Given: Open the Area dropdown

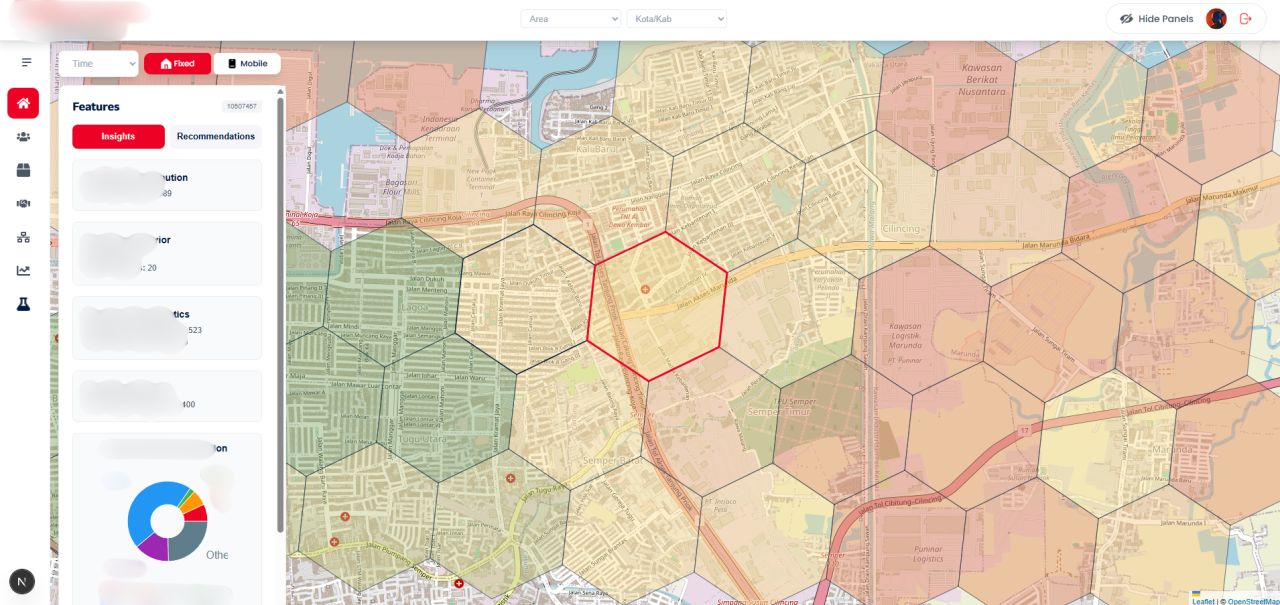Looking at the screenshot, I should [x=571, y=19].
